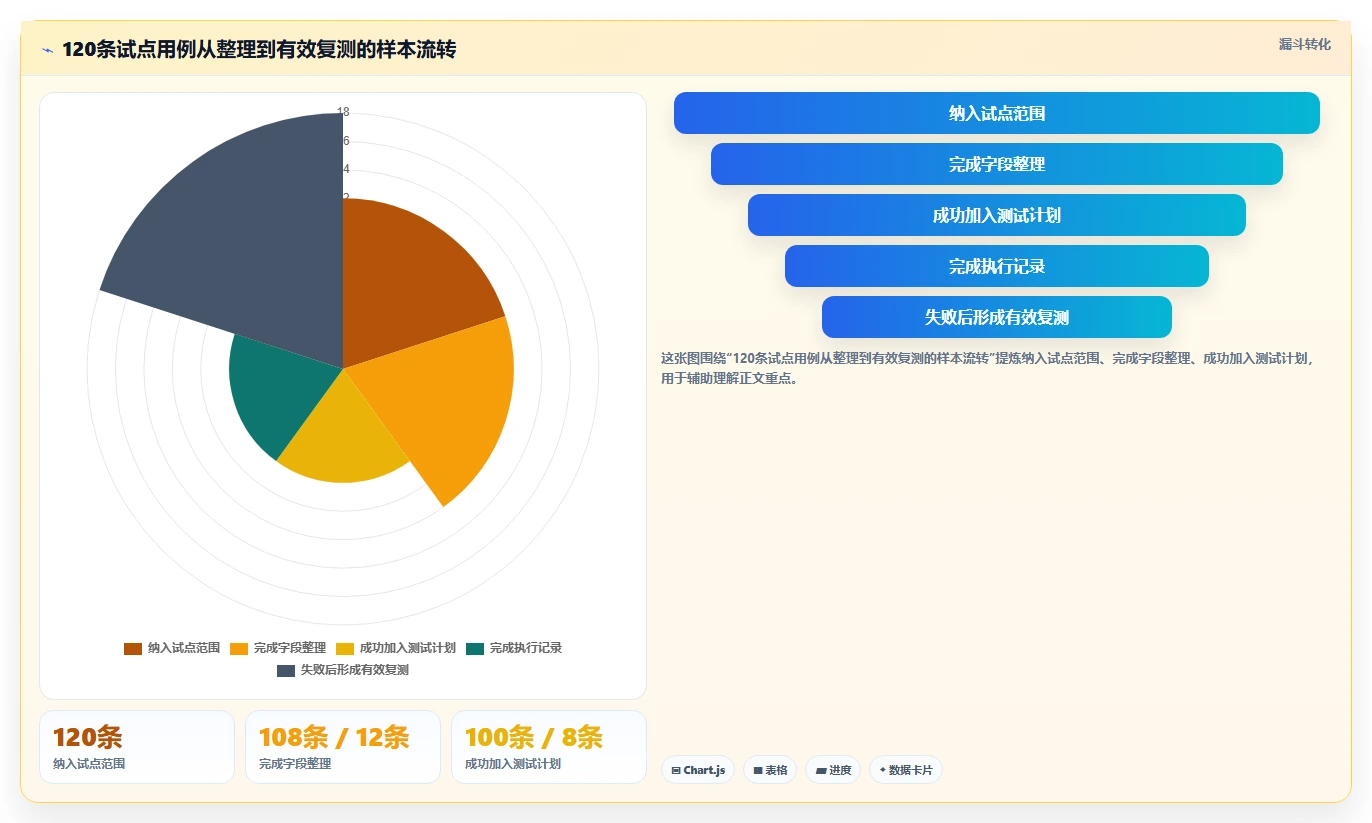Click legend text 失败后形成有效复测
This screenshot has height=823, width=1372.
coord(355,670)
